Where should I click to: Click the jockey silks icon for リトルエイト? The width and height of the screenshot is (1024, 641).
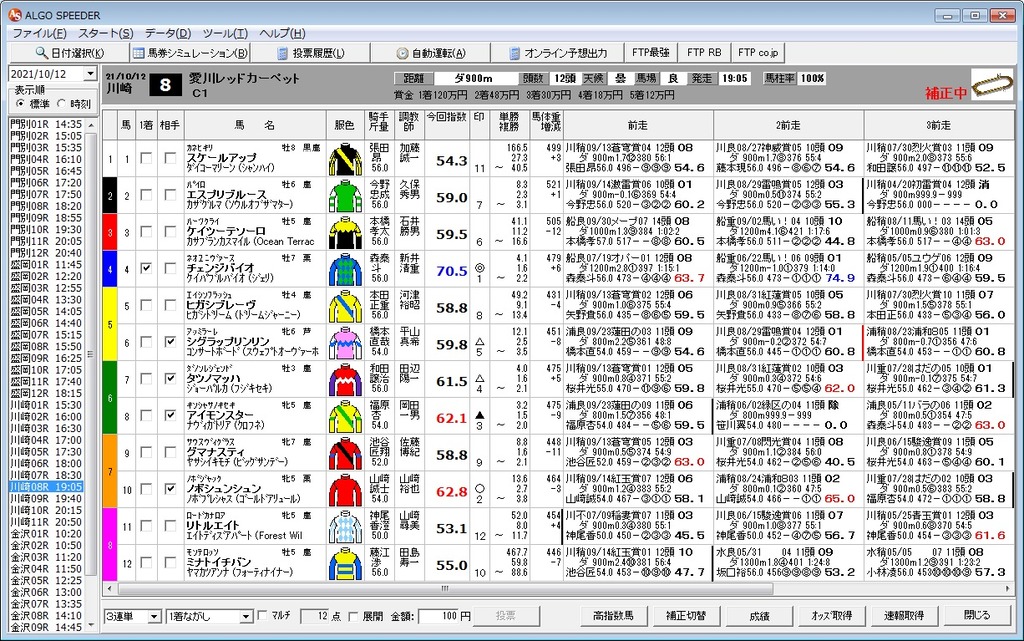pyautogui.click(x=345, y=527)
